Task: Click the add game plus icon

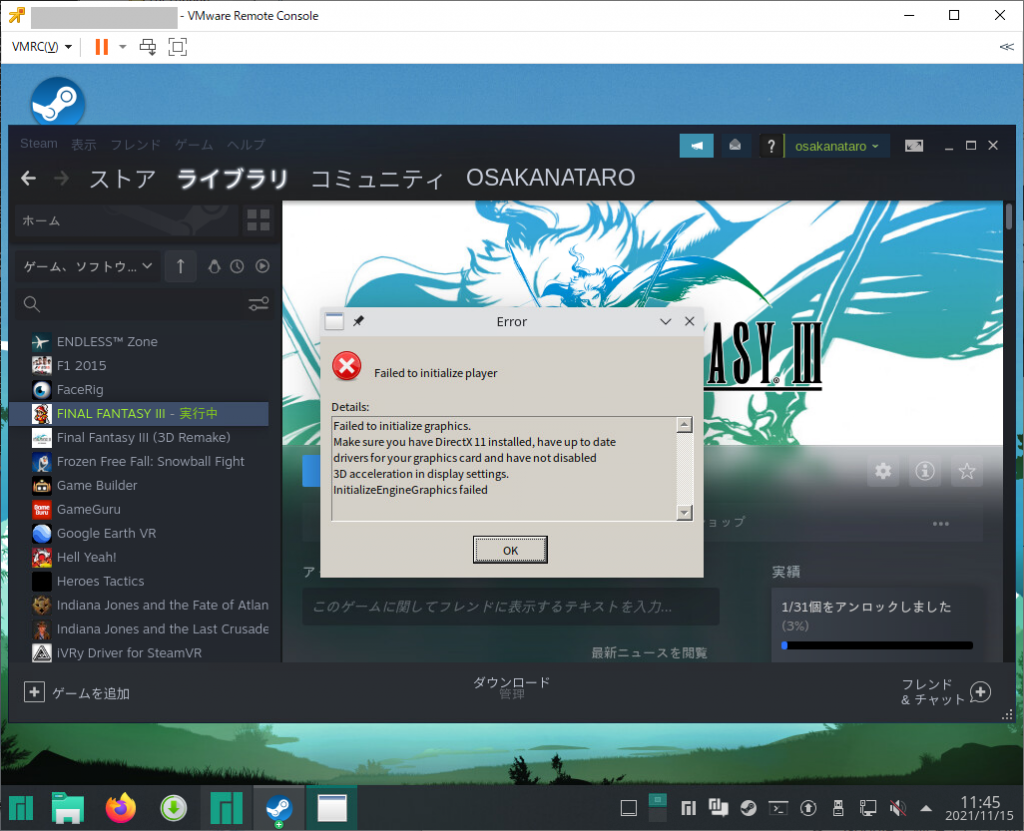Action: click(x=34, y=692)
